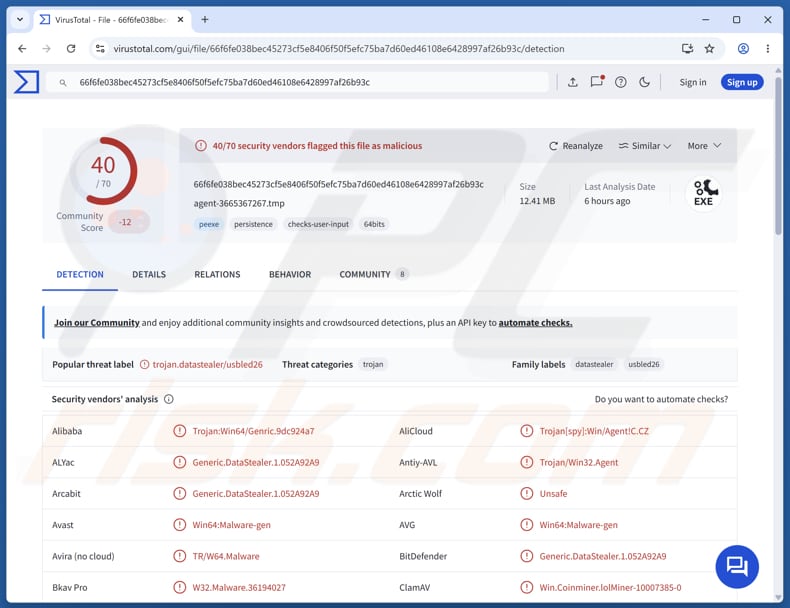Click the site information icon in address bar
Screen dimensions: 790x608
point(100,48)
